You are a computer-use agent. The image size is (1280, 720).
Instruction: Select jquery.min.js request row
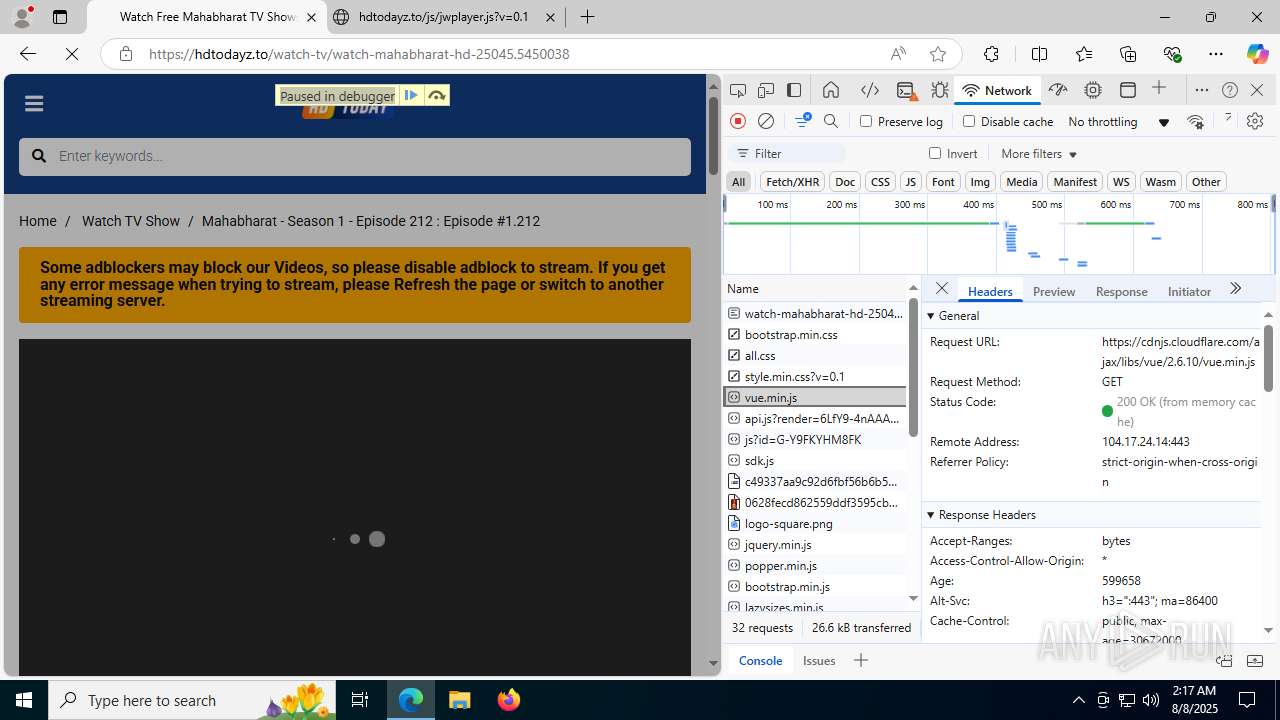point(815,544)
